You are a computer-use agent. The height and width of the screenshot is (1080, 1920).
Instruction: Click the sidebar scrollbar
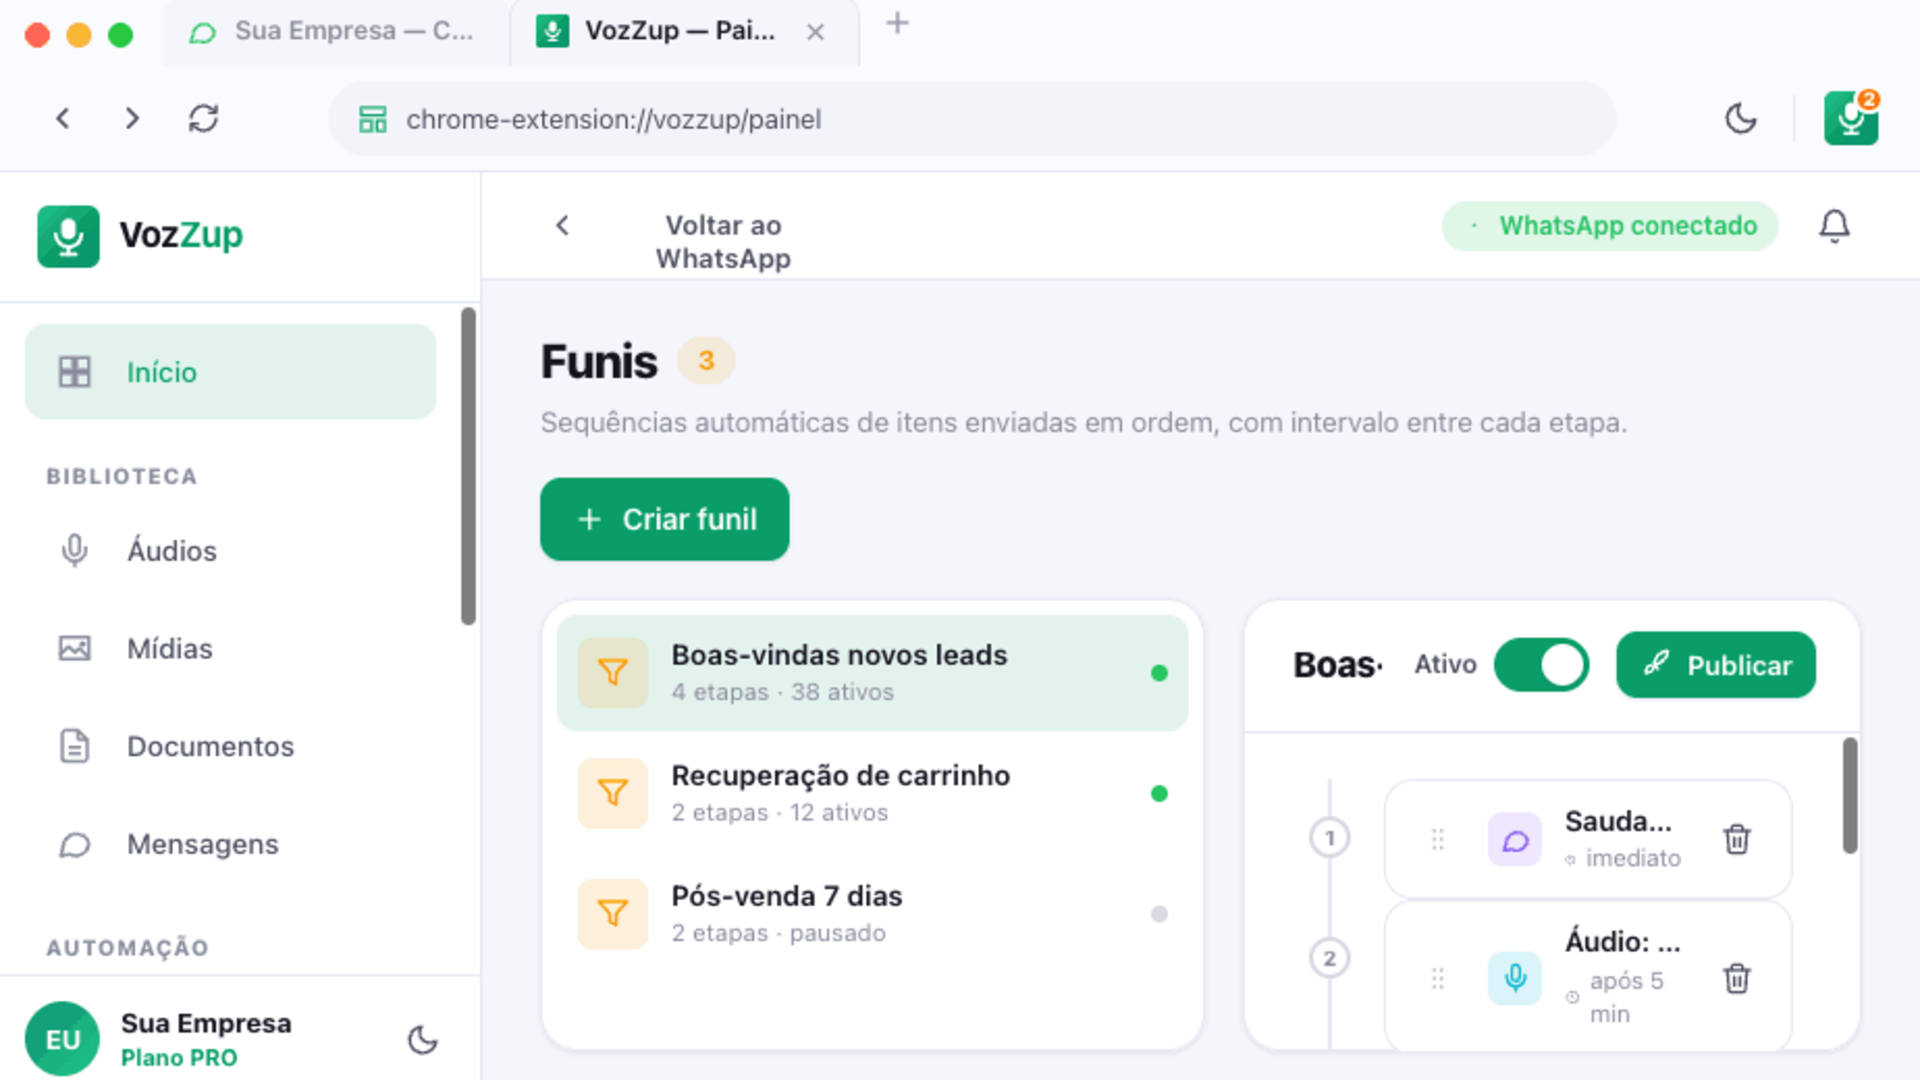[x=468, y=466]
